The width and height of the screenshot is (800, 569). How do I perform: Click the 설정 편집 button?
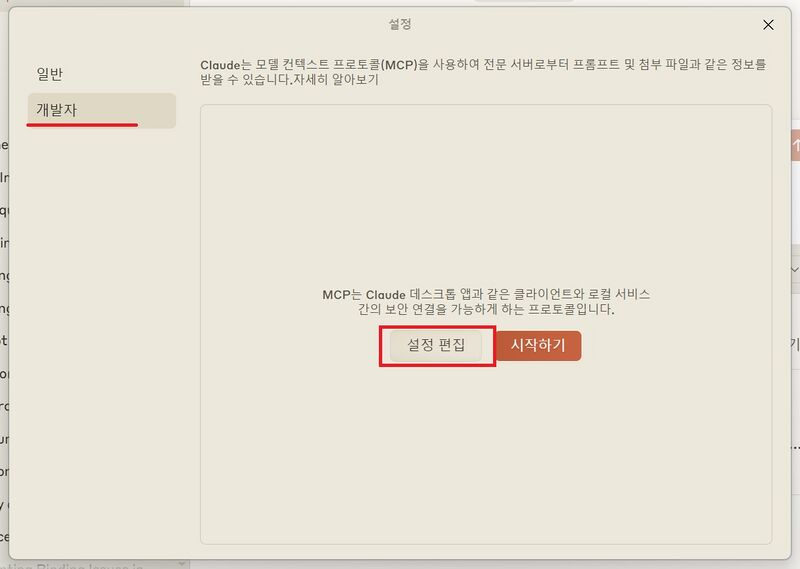(436, 345)
